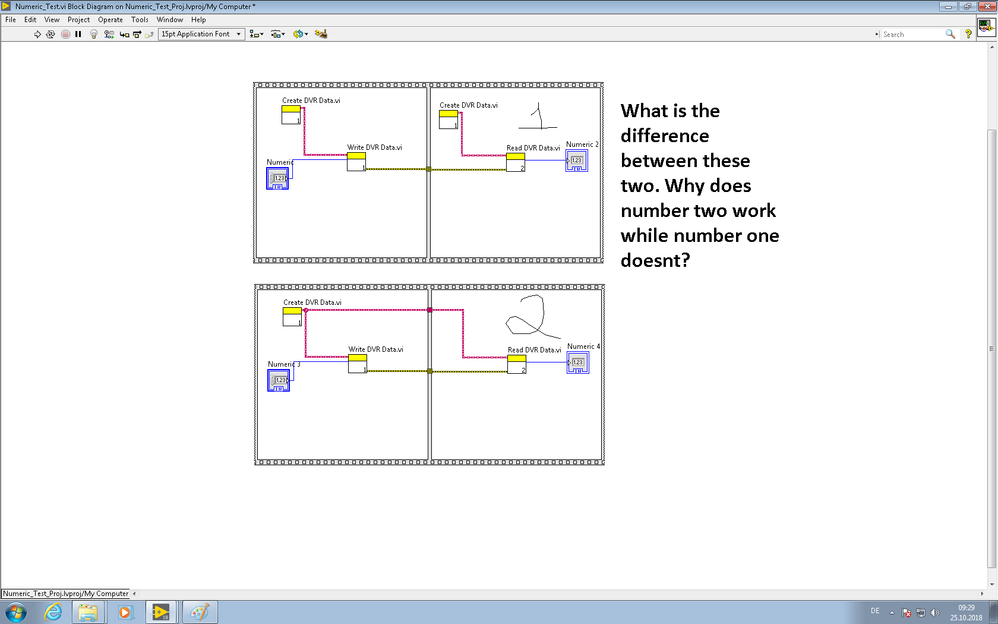
Task: Open Align Objects dropdown
Action: coord(257,34)
